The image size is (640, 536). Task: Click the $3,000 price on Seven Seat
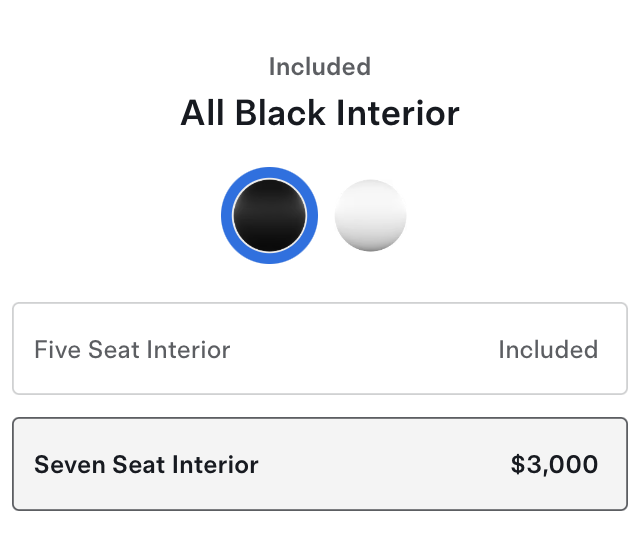point(554,465)
